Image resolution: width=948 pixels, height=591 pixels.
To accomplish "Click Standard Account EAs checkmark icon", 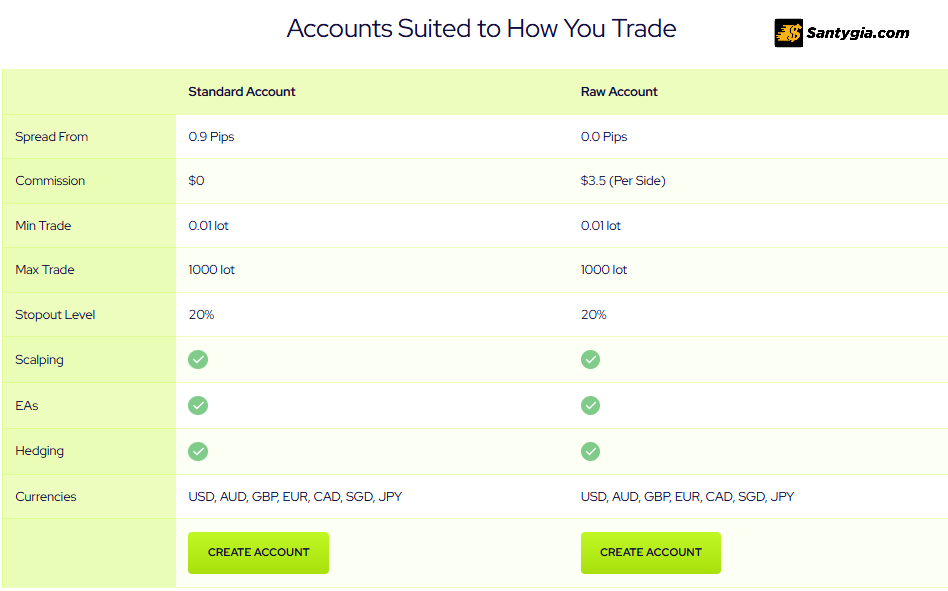I will tap(198, 405).
